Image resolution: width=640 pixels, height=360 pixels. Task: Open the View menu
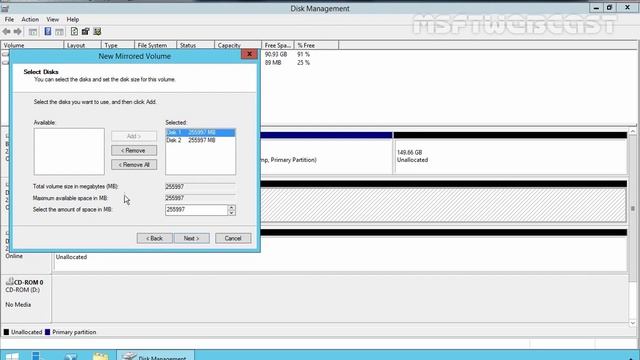click(x=52, y=20)
